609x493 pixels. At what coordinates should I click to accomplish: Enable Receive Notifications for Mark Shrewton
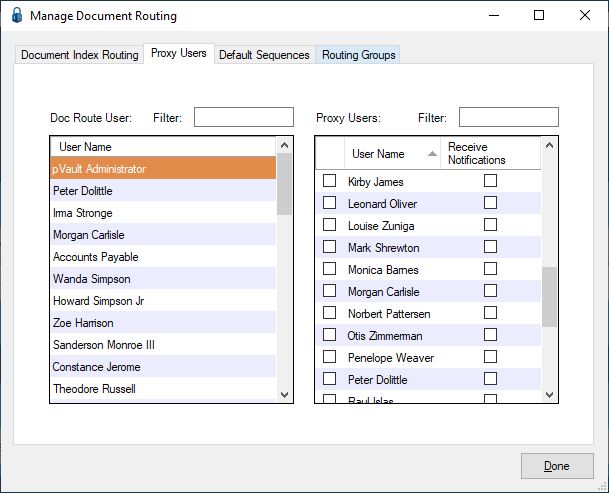pyautogui.click(x=491, y=247)
